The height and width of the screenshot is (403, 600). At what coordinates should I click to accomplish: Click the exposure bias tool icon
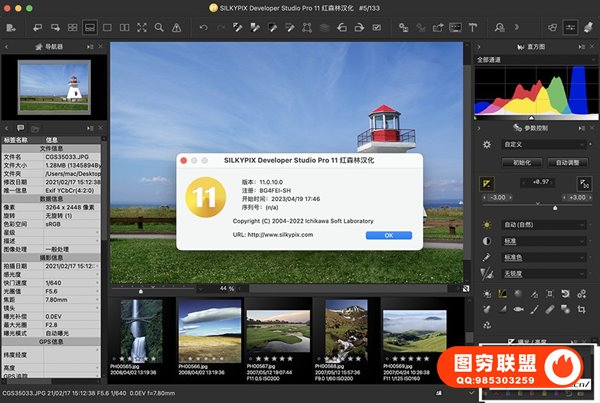(487, 182)
